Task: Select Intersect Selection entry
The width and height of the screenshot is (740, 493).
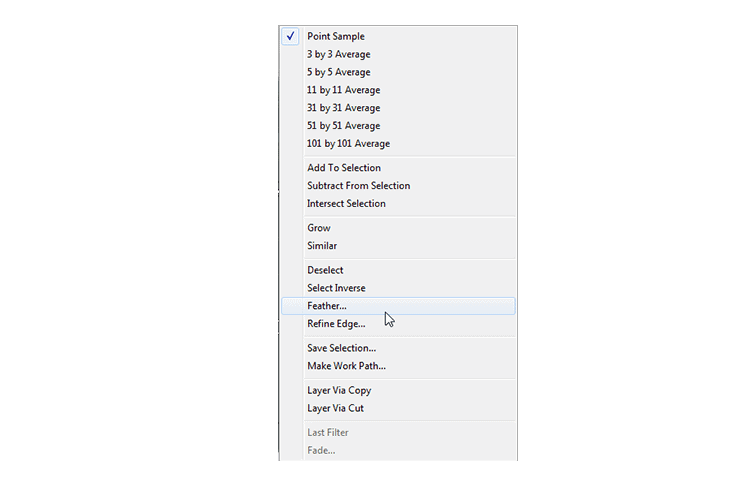Action: pyautogui.click(x=398, y=204)
